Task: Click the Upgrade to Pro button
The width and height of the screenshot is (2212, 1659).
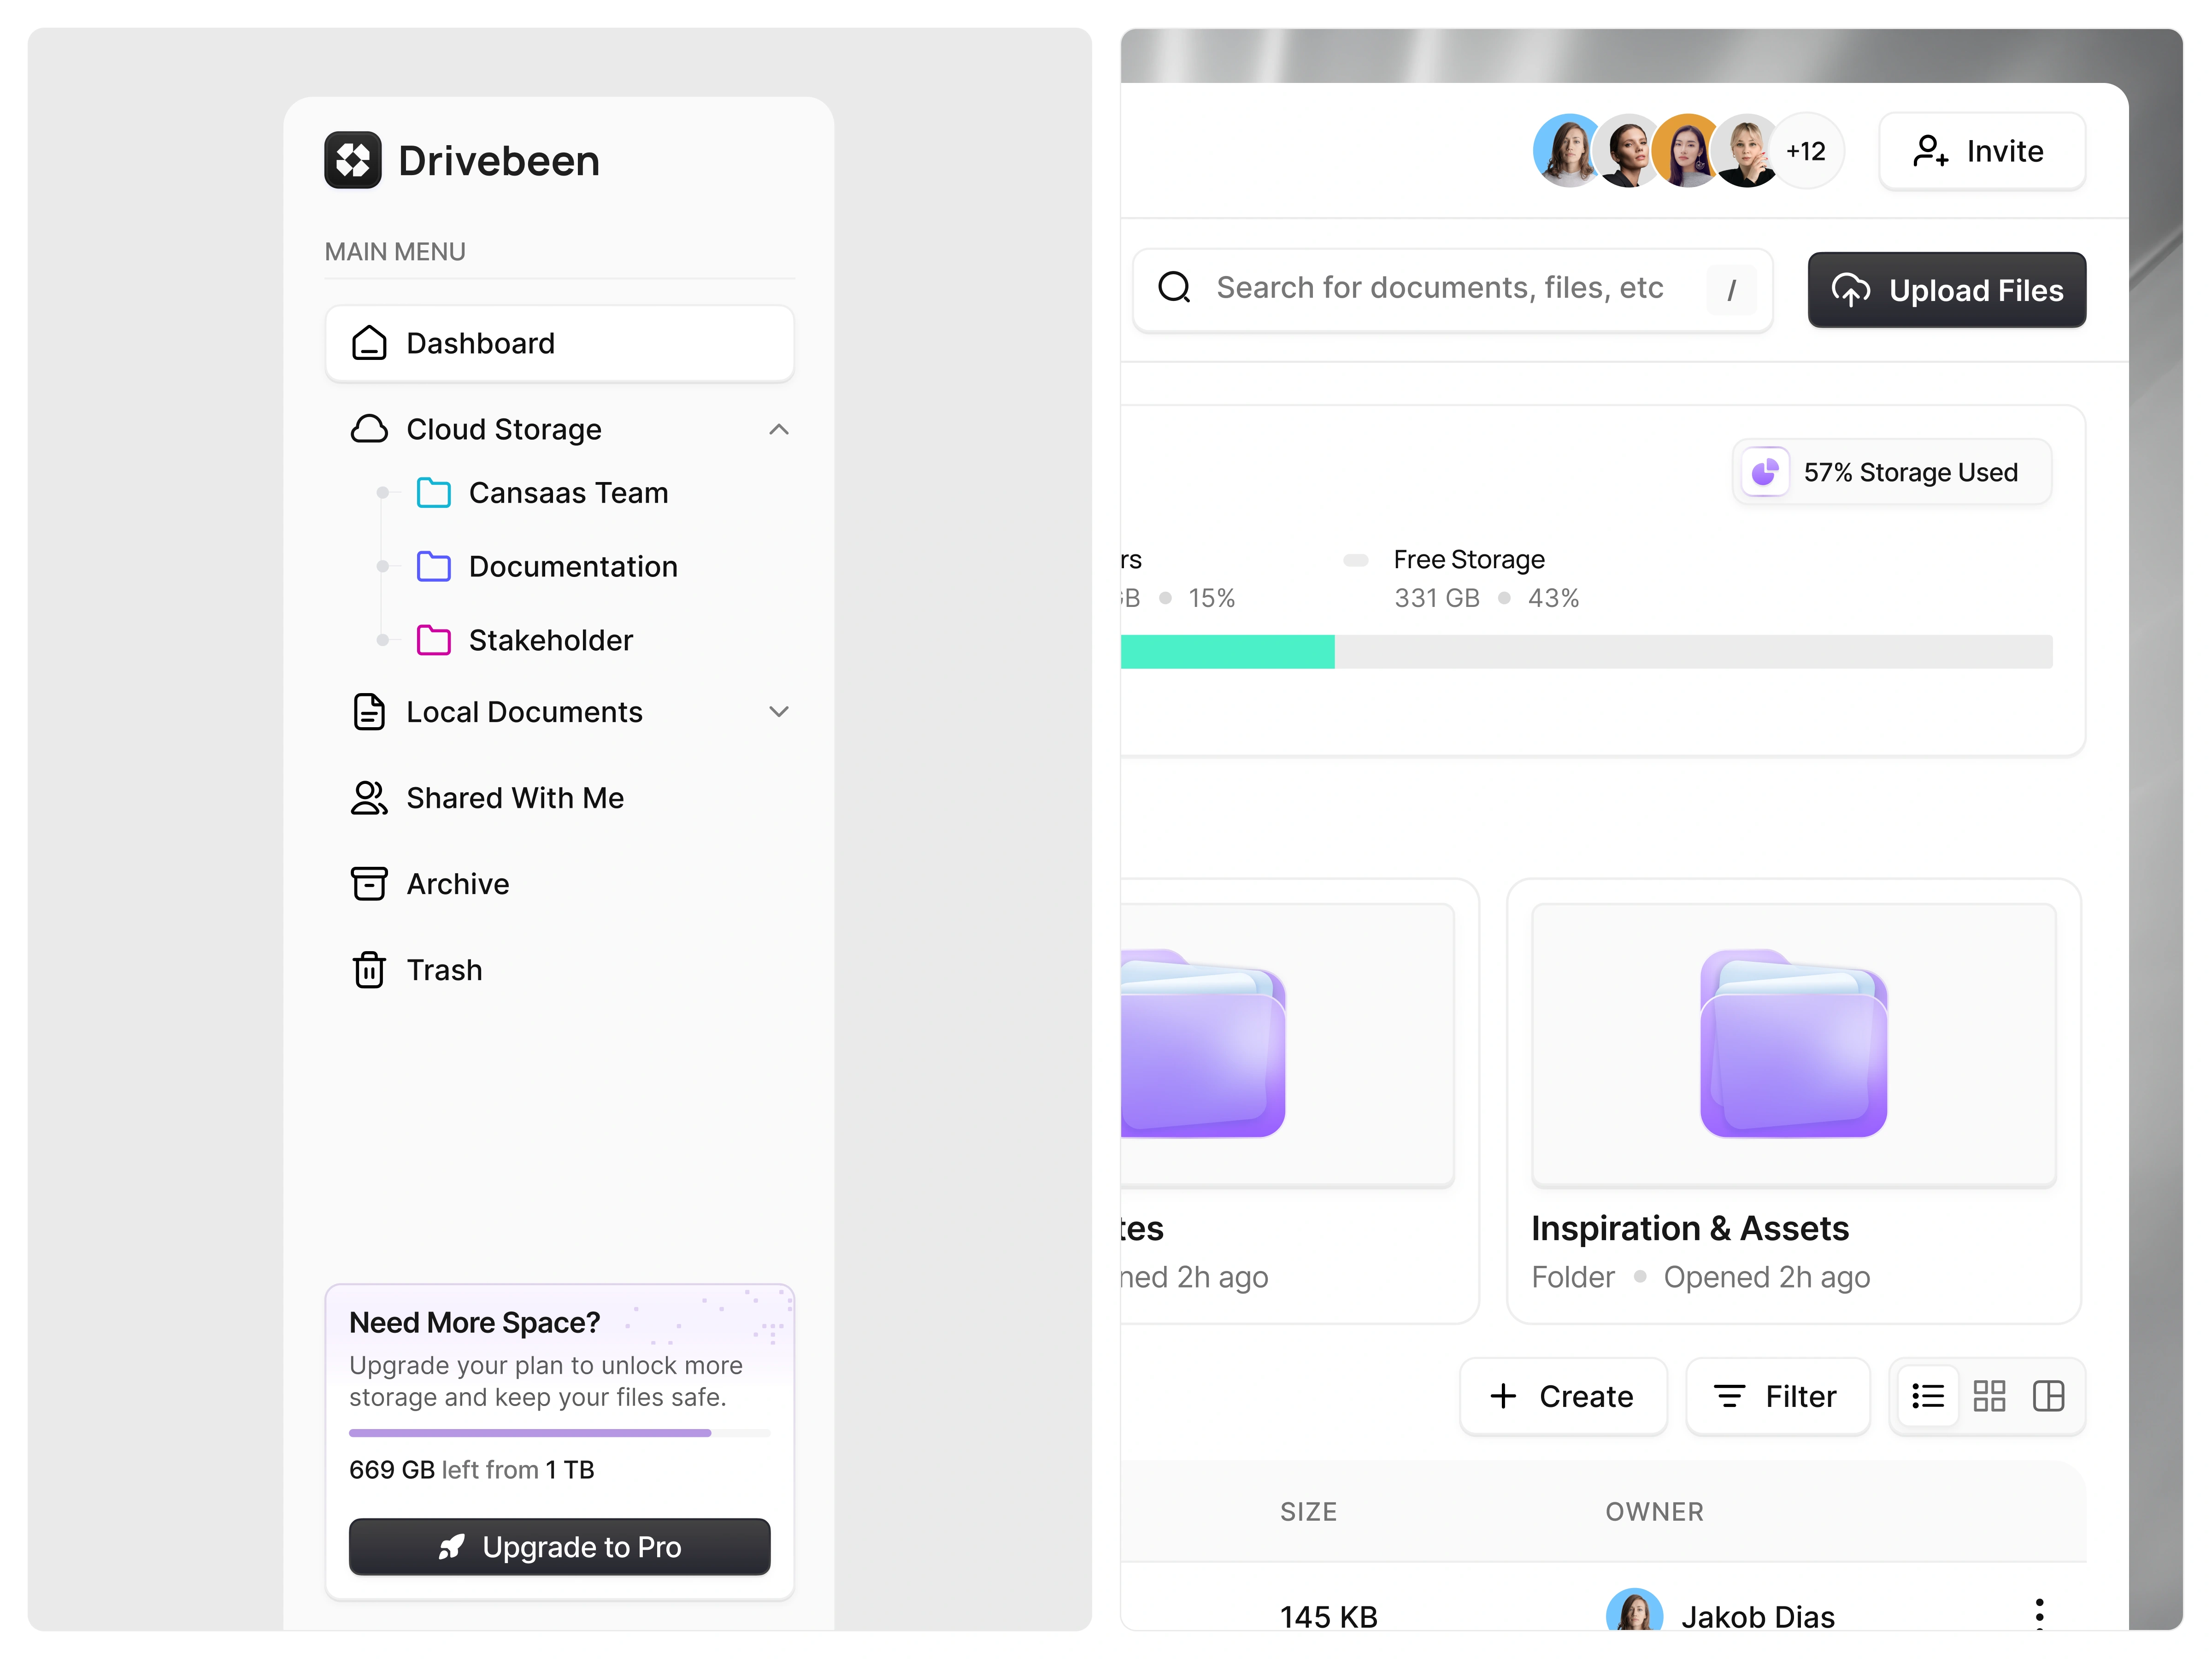Action: 560,1547
